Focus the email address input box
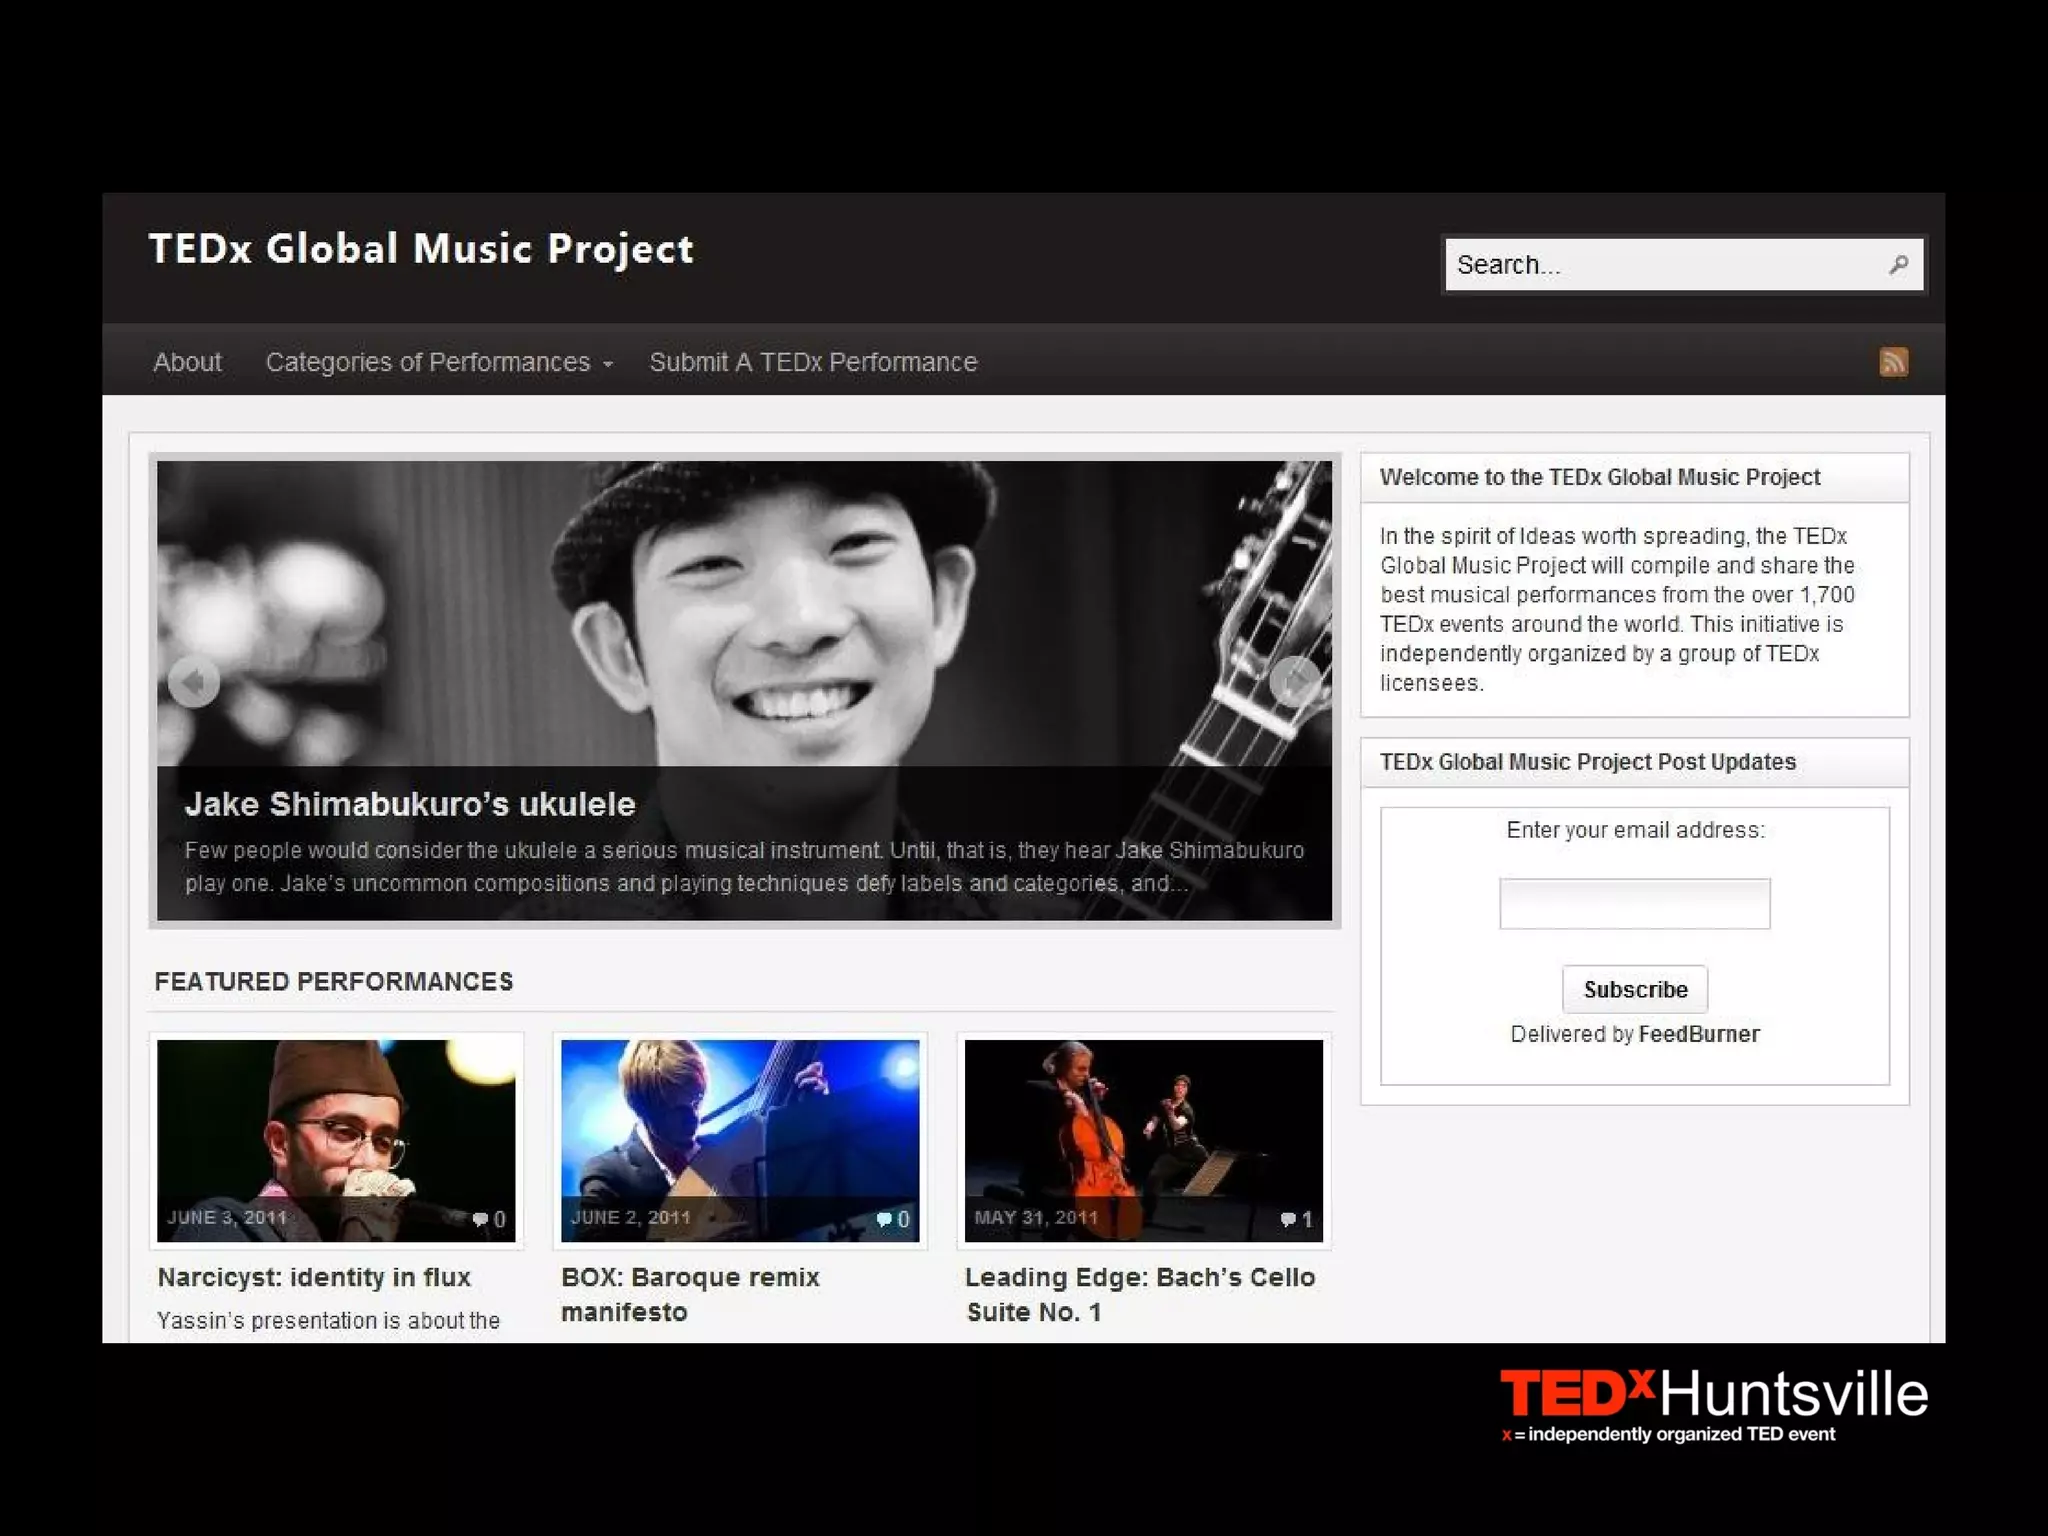The width and height of the screenshot is (2048, 1536). click(1634, 904)
